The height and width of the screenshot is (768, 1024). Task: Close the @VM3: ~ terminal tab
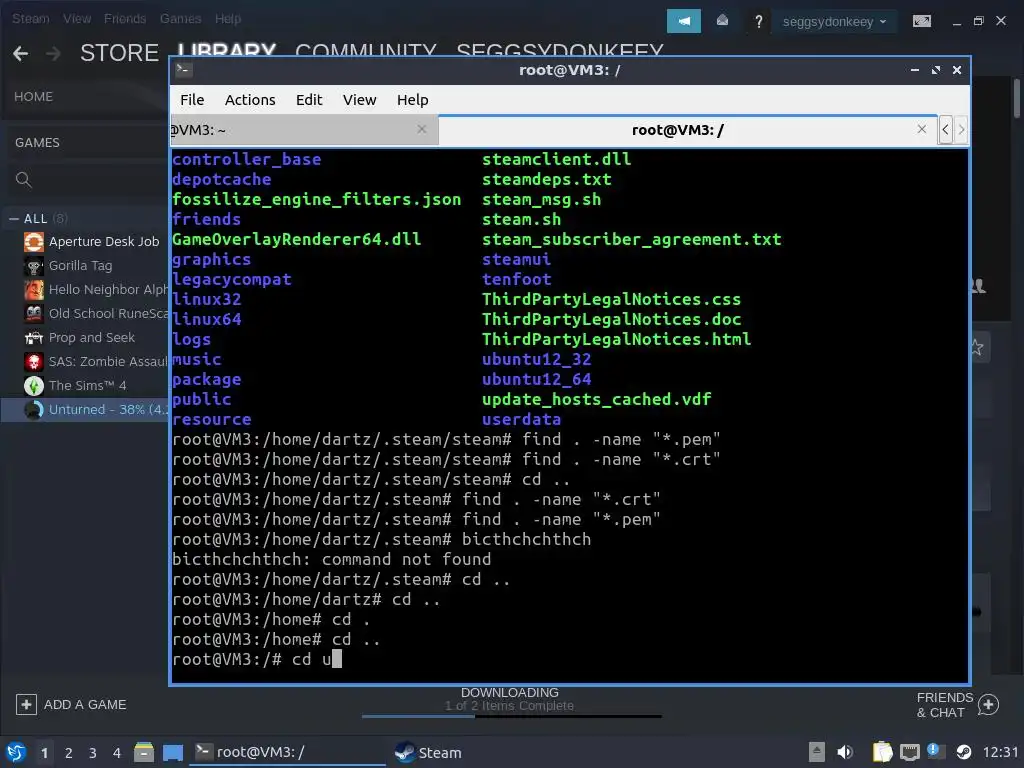point(422,129)
